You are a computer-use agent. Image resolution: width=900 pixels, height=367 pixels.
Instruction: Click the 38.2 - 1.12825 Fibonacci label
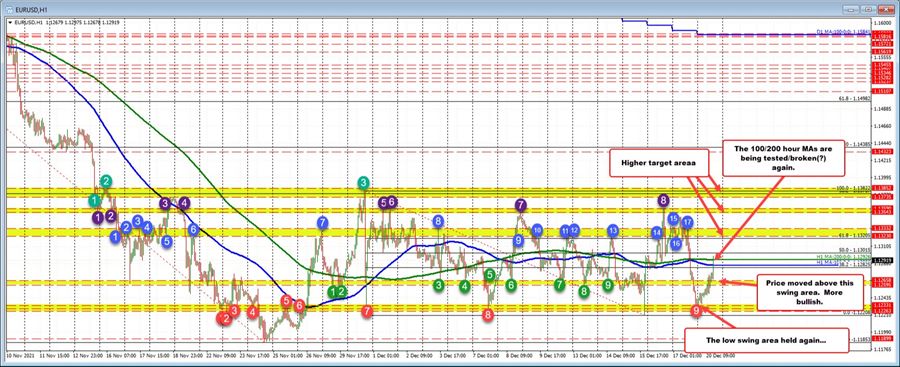856,266
